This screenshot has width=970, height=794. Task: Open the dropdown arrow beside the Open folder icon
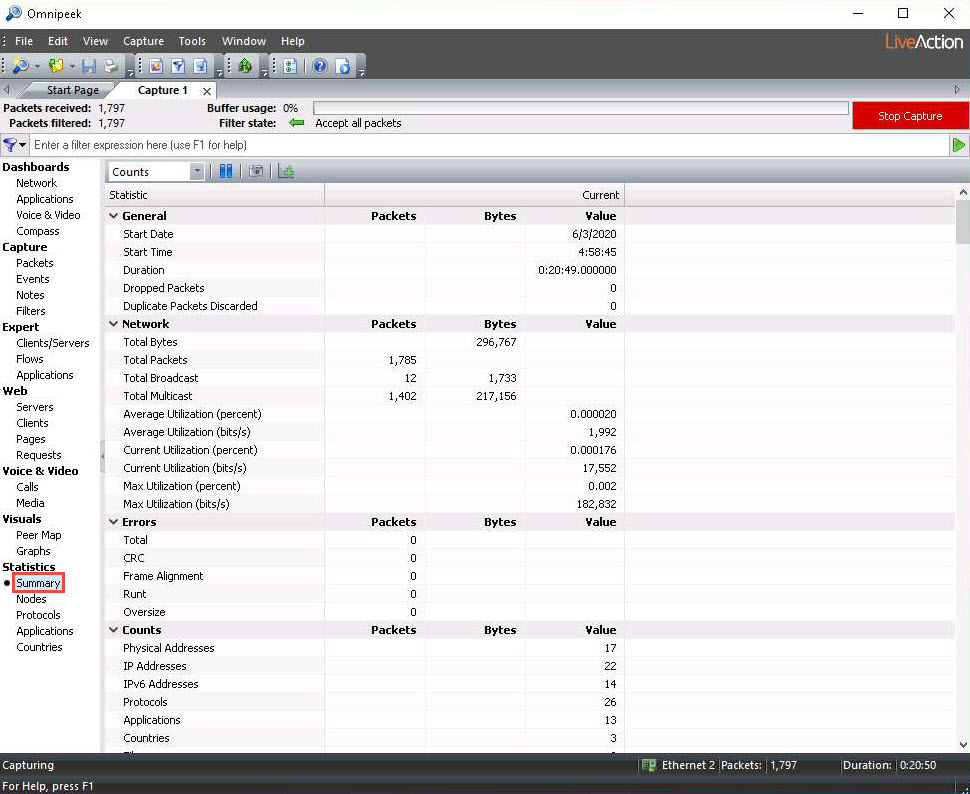[x=72, y=66]
